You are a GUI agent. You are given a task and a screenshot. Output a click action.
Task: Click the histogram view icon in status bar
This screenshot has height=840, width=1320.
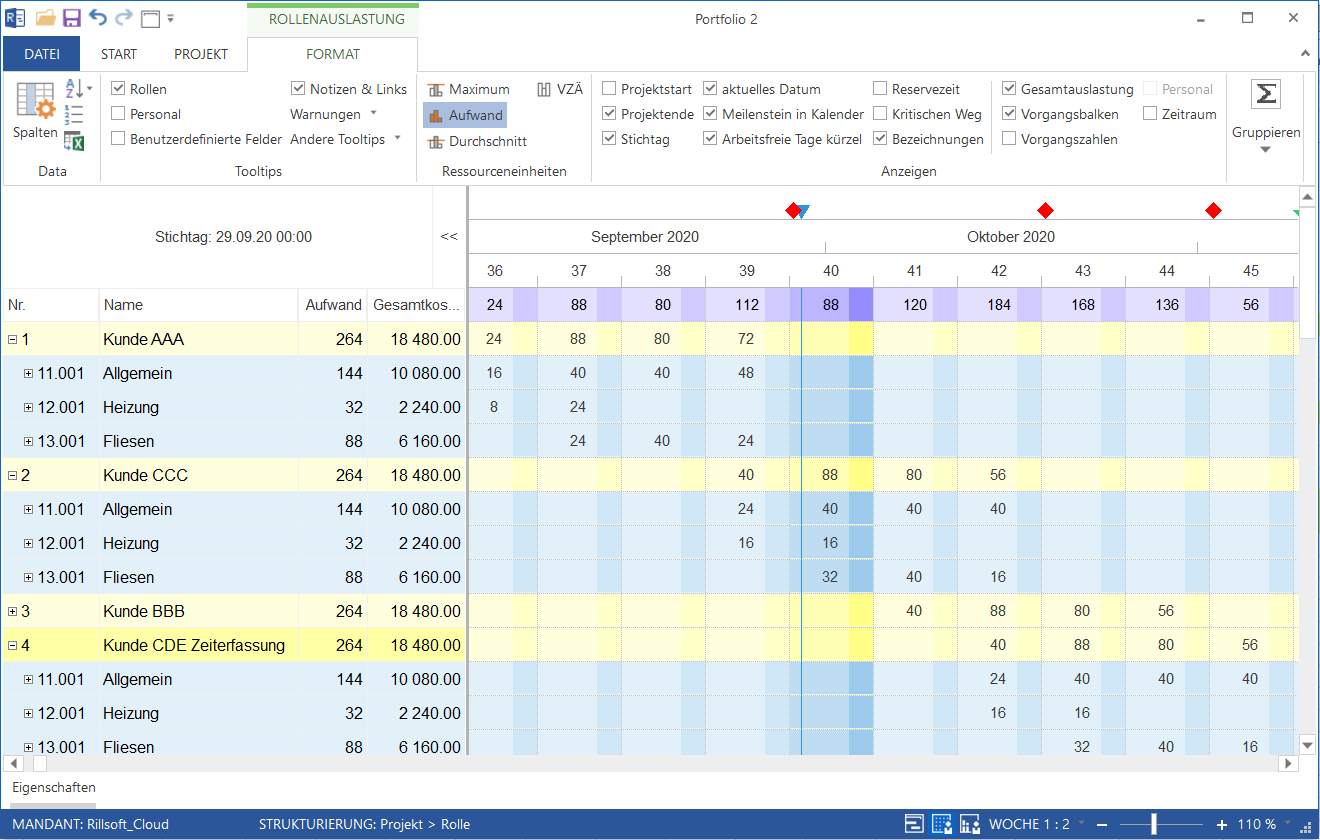point(969,824)
